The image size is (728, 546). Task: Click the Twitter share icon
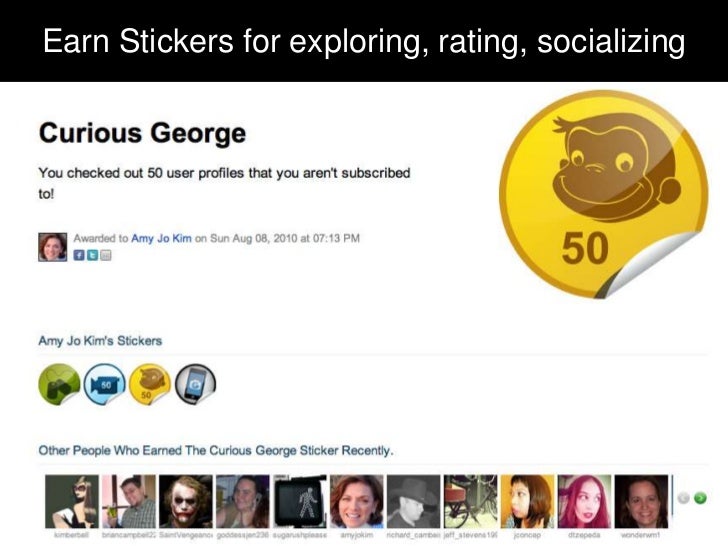pos(92,255)
